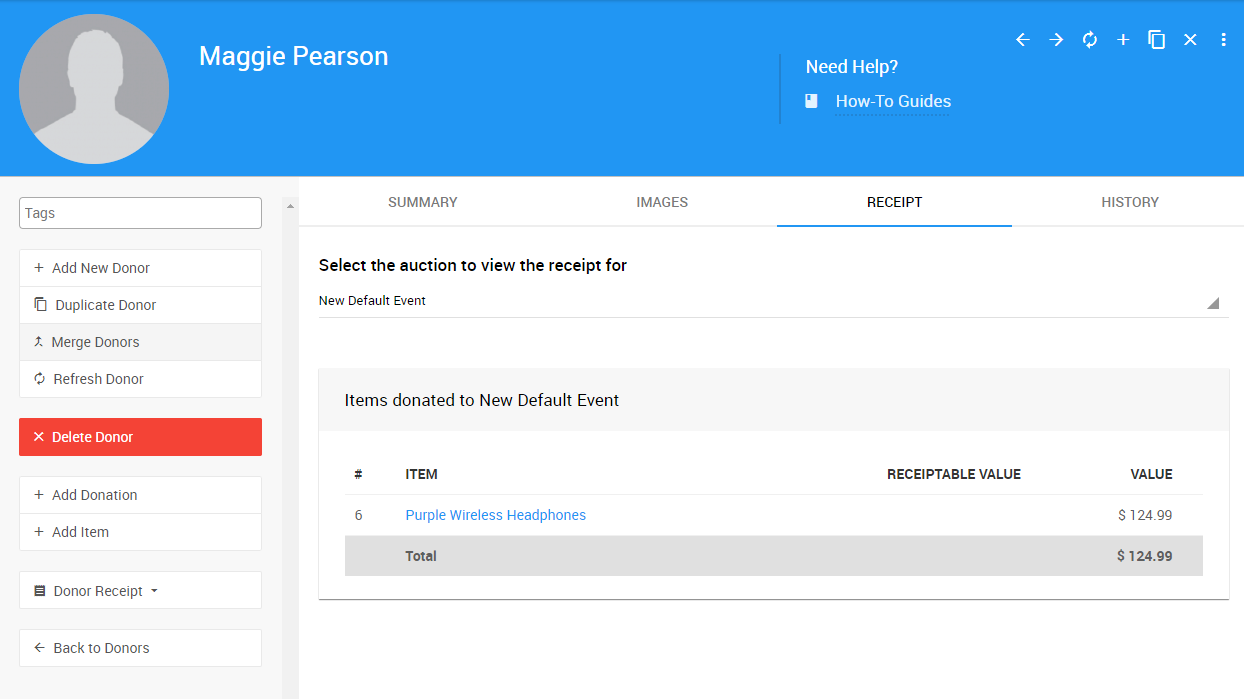Click the X close icon in header

click(x=1190, y=40)
